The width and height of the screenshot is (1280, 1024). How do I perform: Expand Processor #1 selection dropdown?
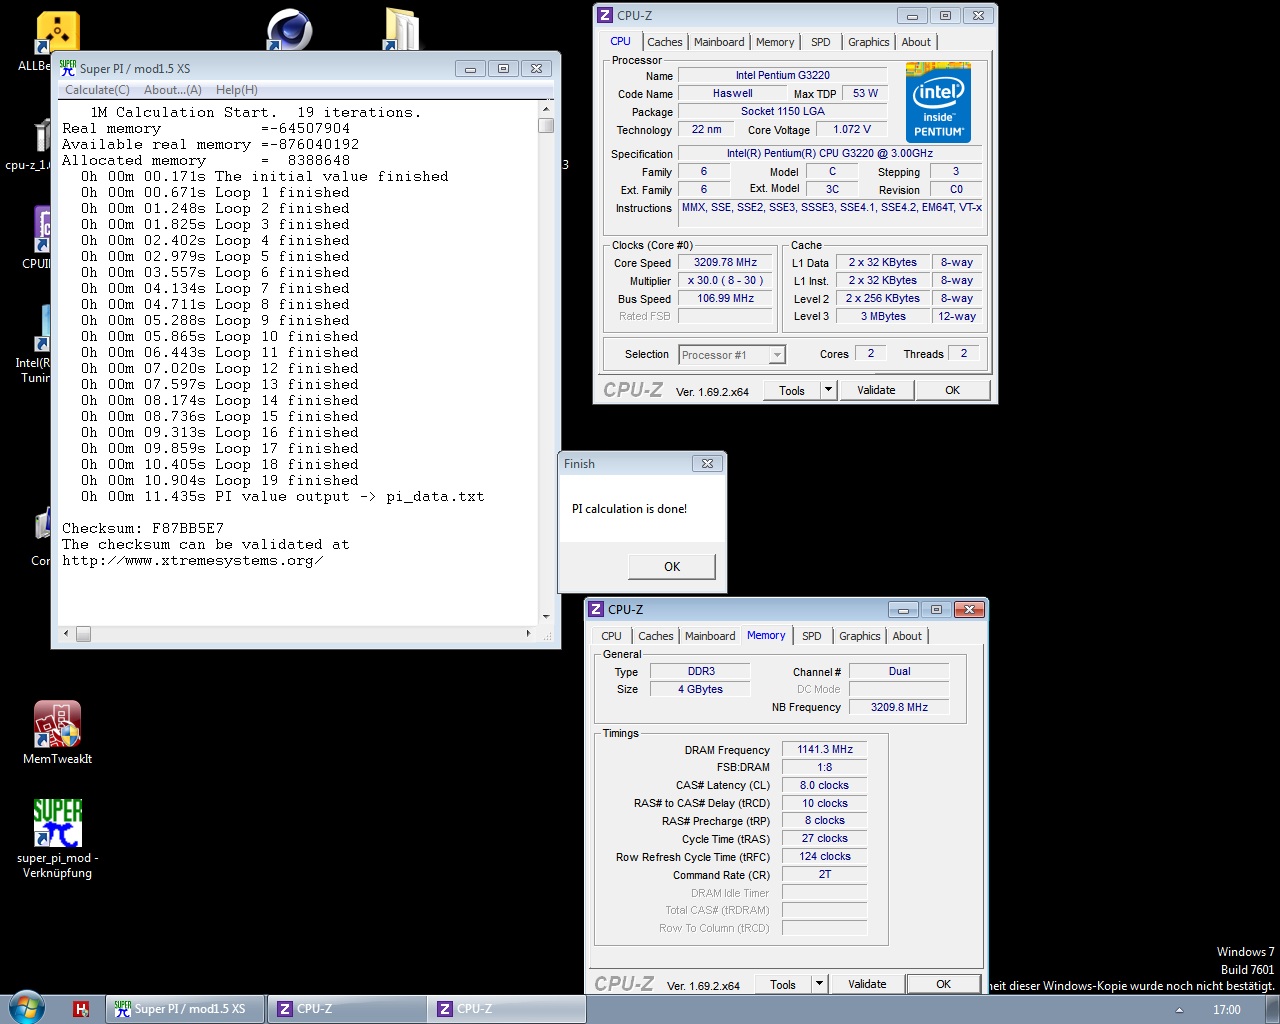[777, 355]
